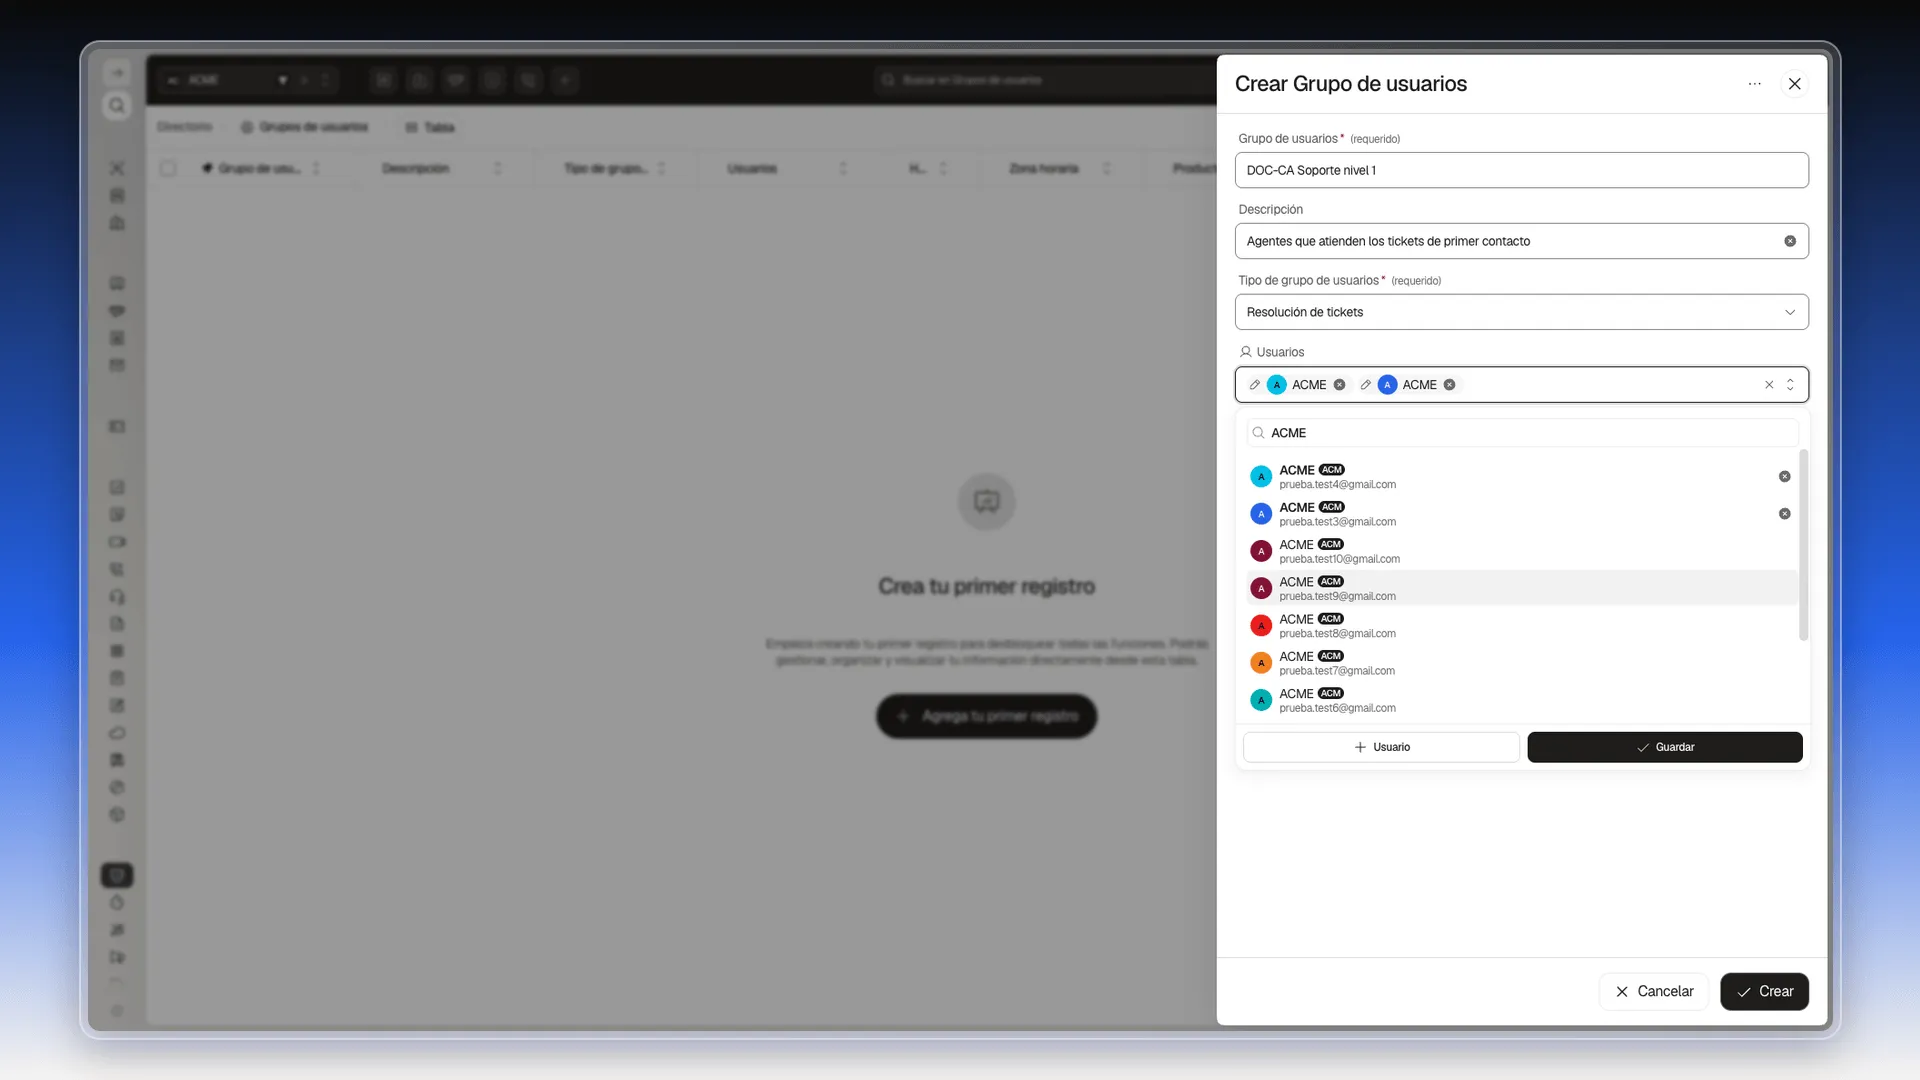This screenshot has width=1920, height=1080.
Task: Select user prueba.test7@gmail.com
Action: [1520, 663]
